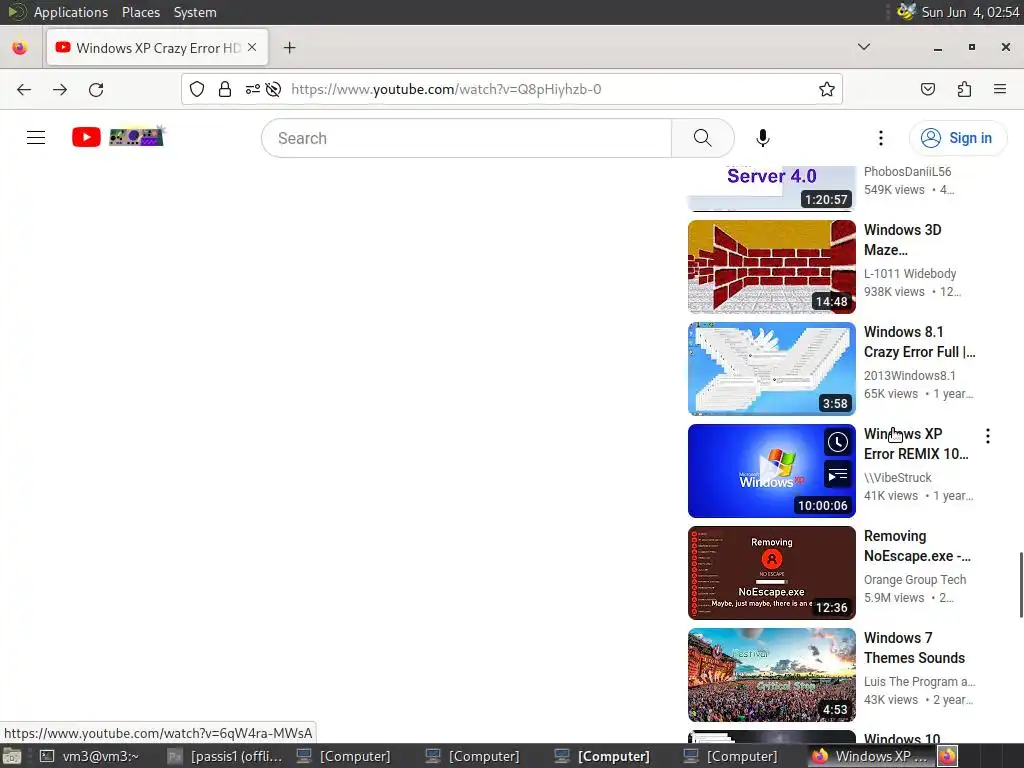
Task: Select the Windows XP Crazy Error HD tab
Action: tap(157, 48)
